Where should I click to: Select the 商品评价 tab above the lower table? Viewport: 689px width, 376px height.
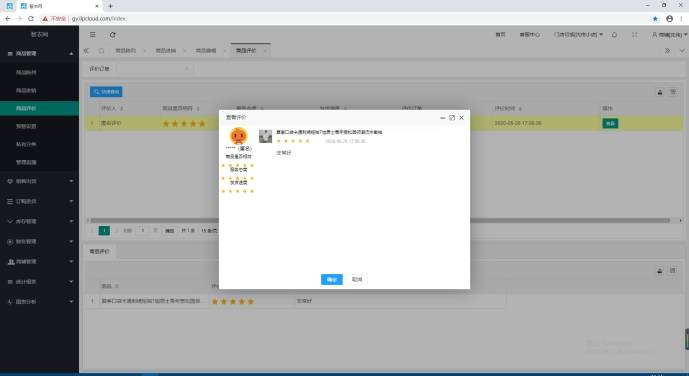pyautogui.click(x=99, y=251)
